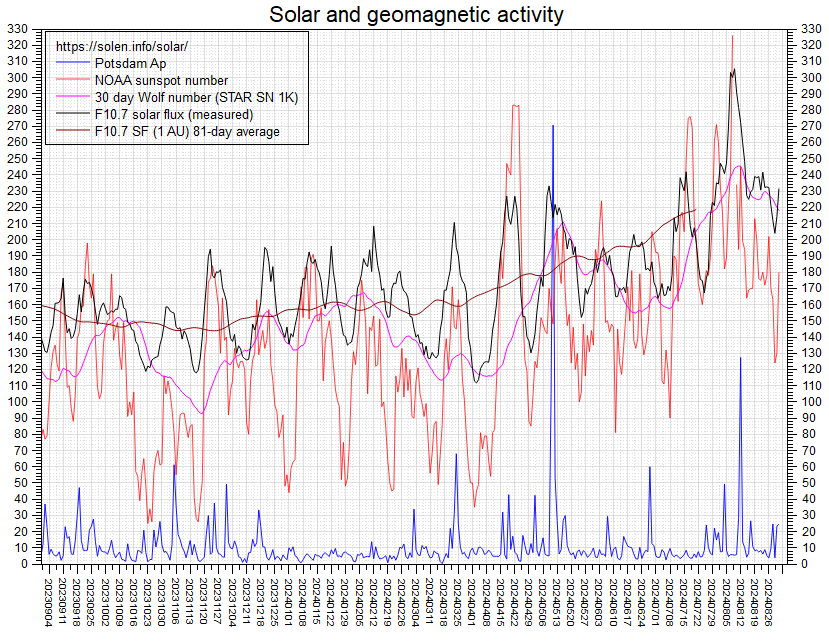The width and height of the screenshot is (829, 642).
Task: Click "F10.7 SF (1 AU) 81-day average" legend entry
Action: pyautogui.click(x=187, y=131)
